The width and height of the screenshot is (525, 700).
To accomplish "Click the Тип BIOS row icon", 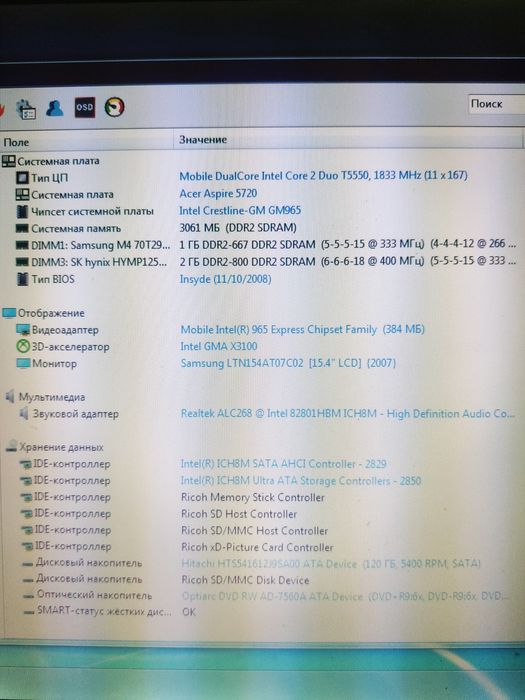I will tap(22, 279).
